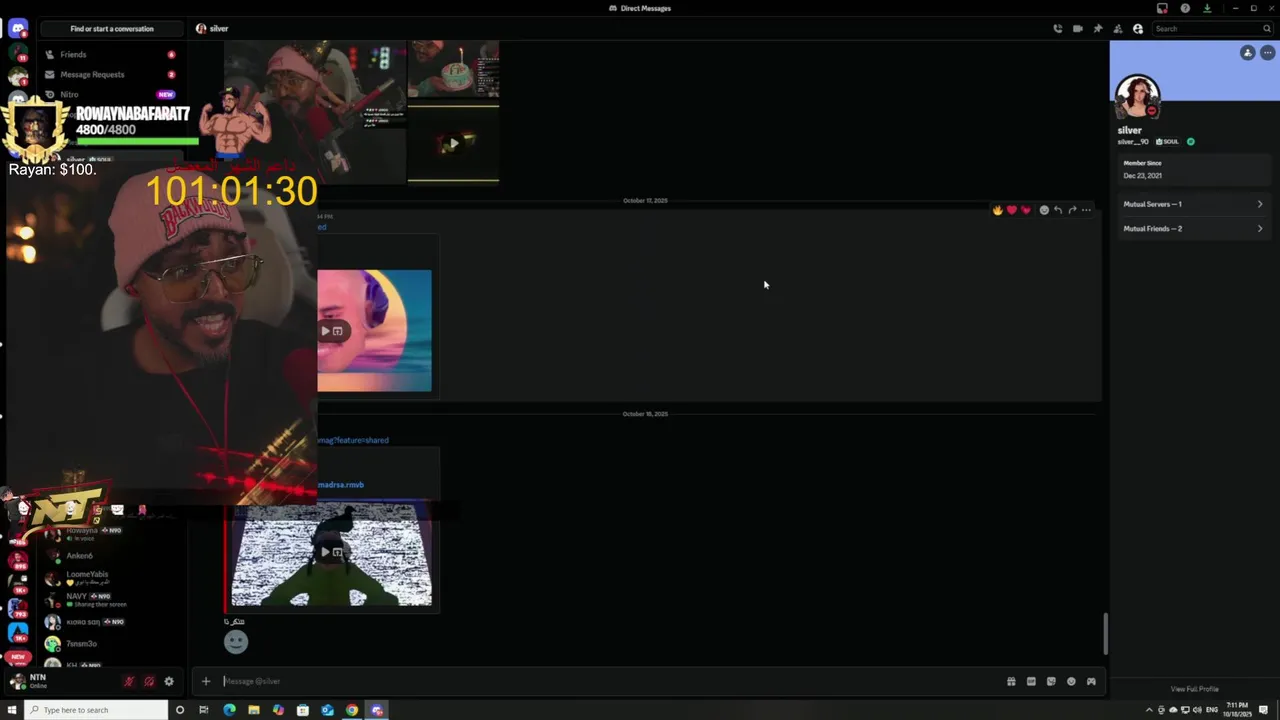
Task: Open the Nitro page
Action: [x=110, y=95]
